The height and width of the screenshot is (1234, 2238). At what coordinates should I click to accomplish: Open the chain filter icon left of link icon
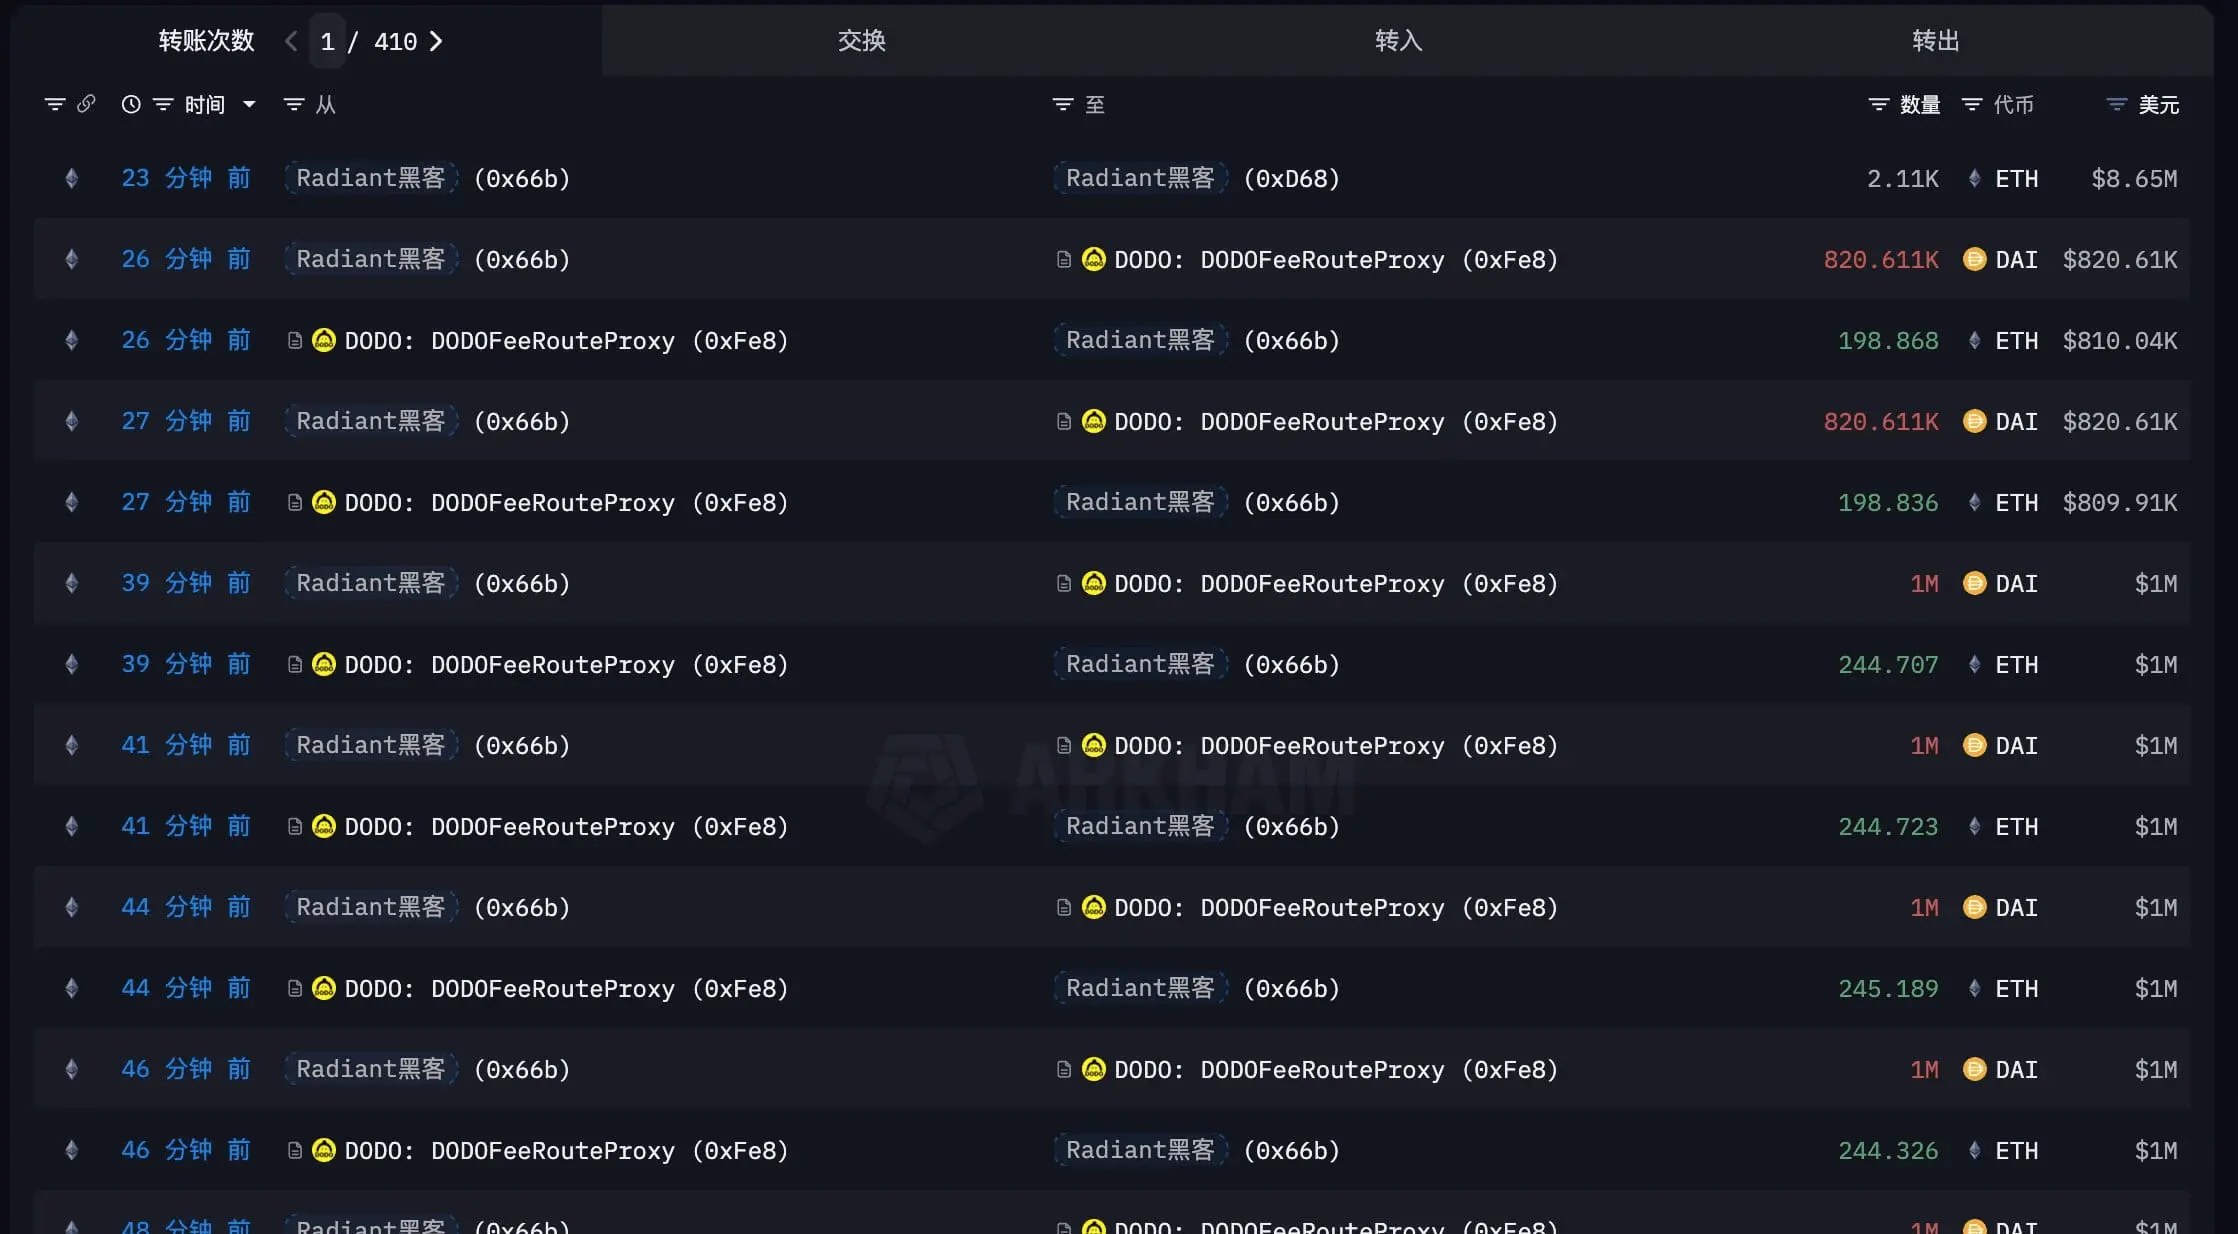pos(55,104)
